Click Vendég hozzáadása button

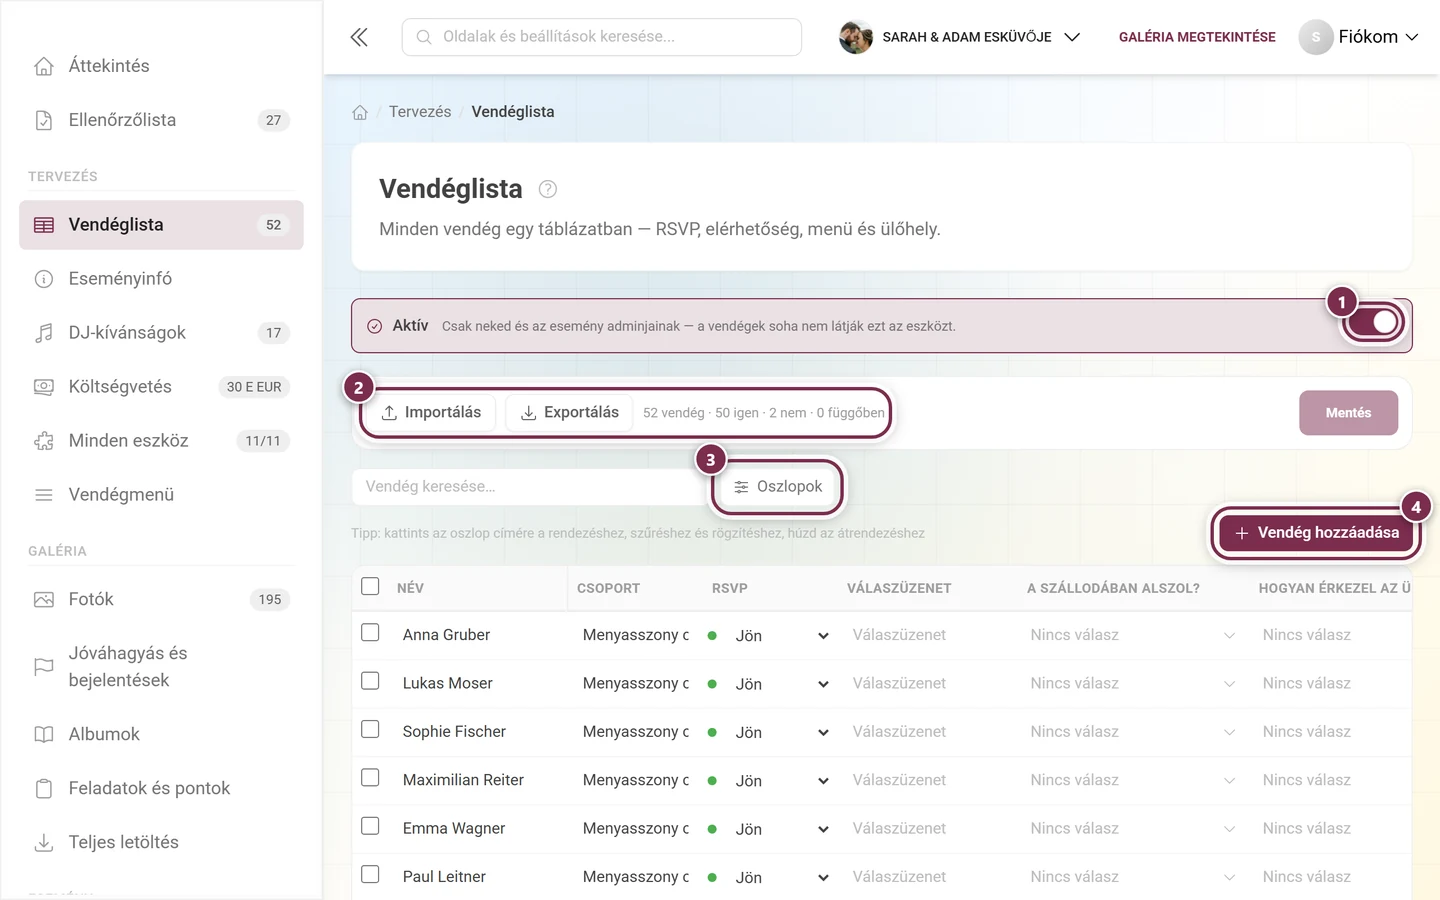[1317, 533]
